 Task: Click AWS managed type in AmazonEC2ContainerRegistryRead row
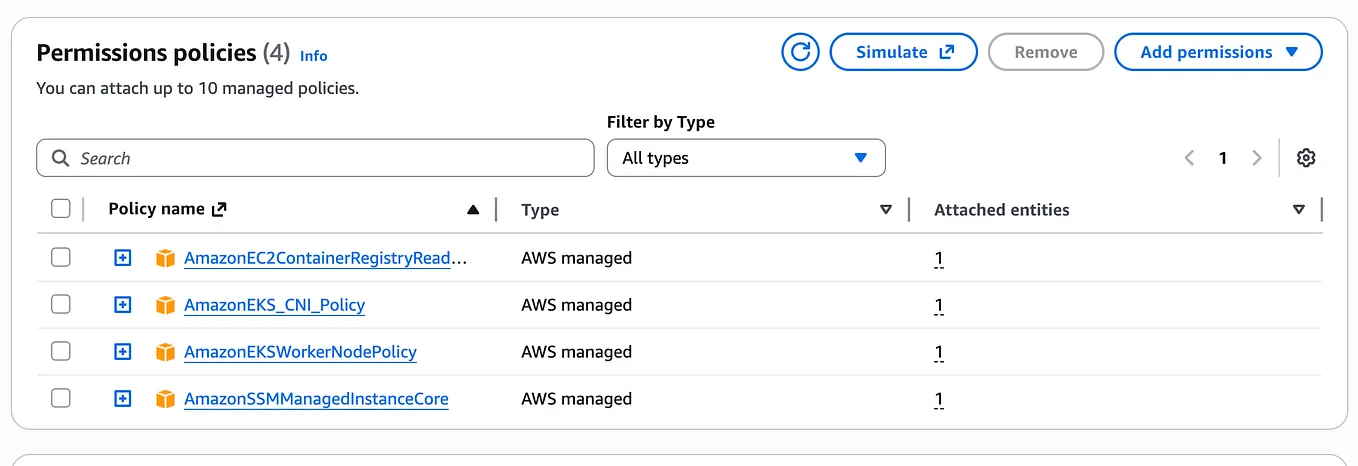577,258
